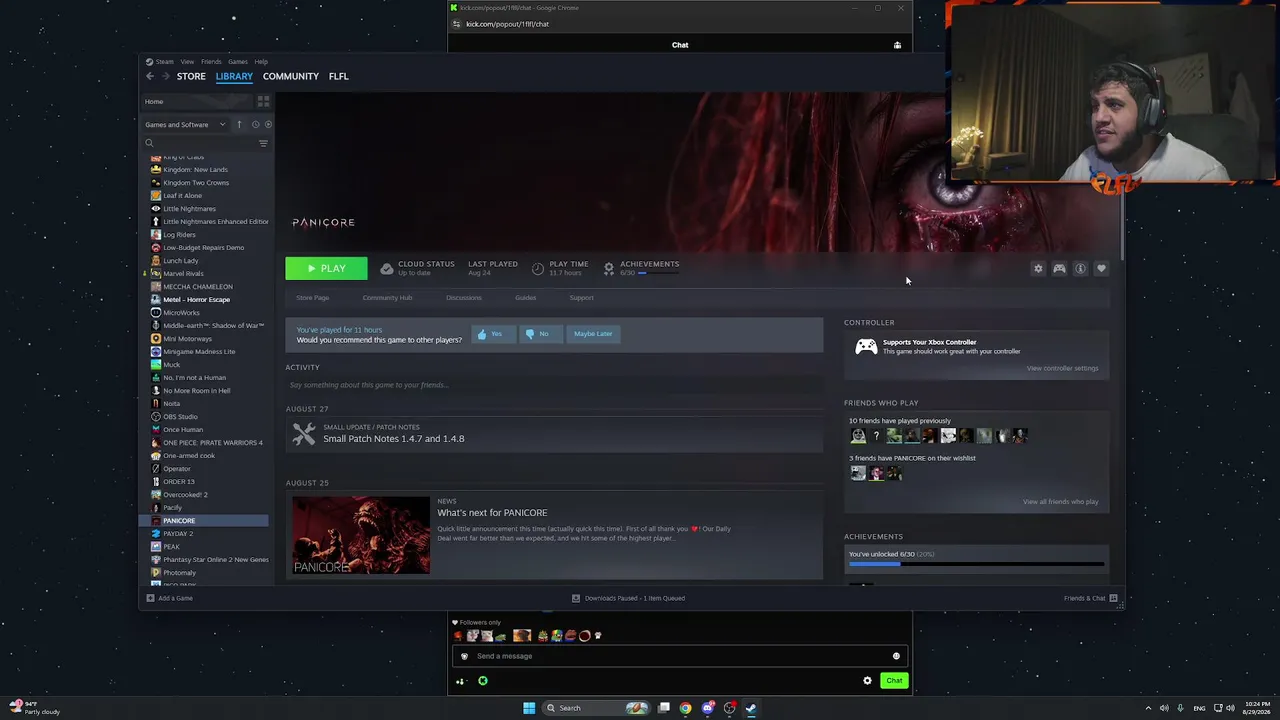
Task: Click the activity comment input field
Action: tap(554, 385)
